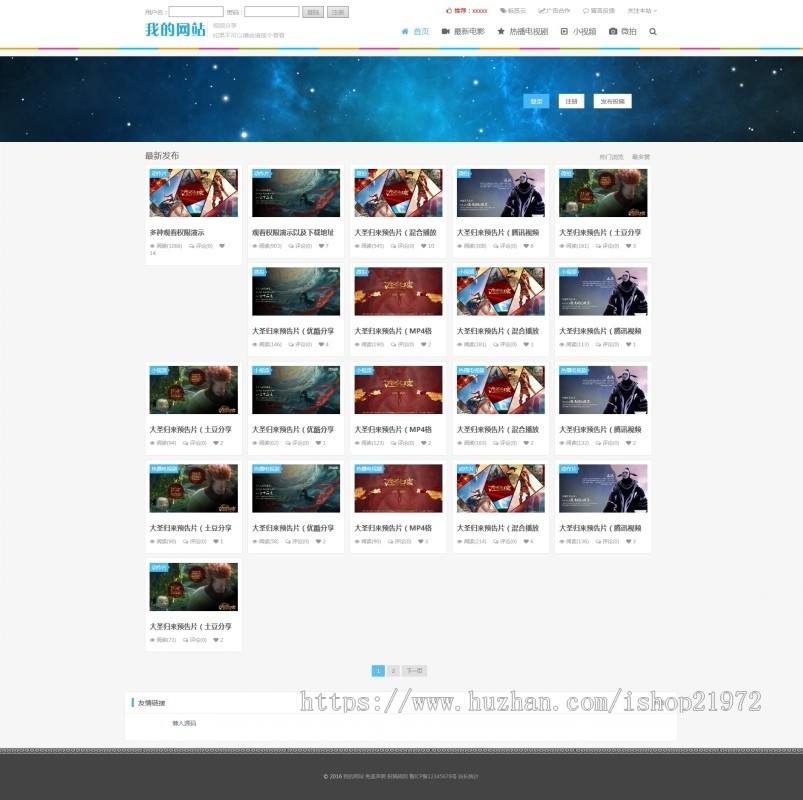Click white 注册 button on the starry banner
803x800 pixels.
[571, 101]
